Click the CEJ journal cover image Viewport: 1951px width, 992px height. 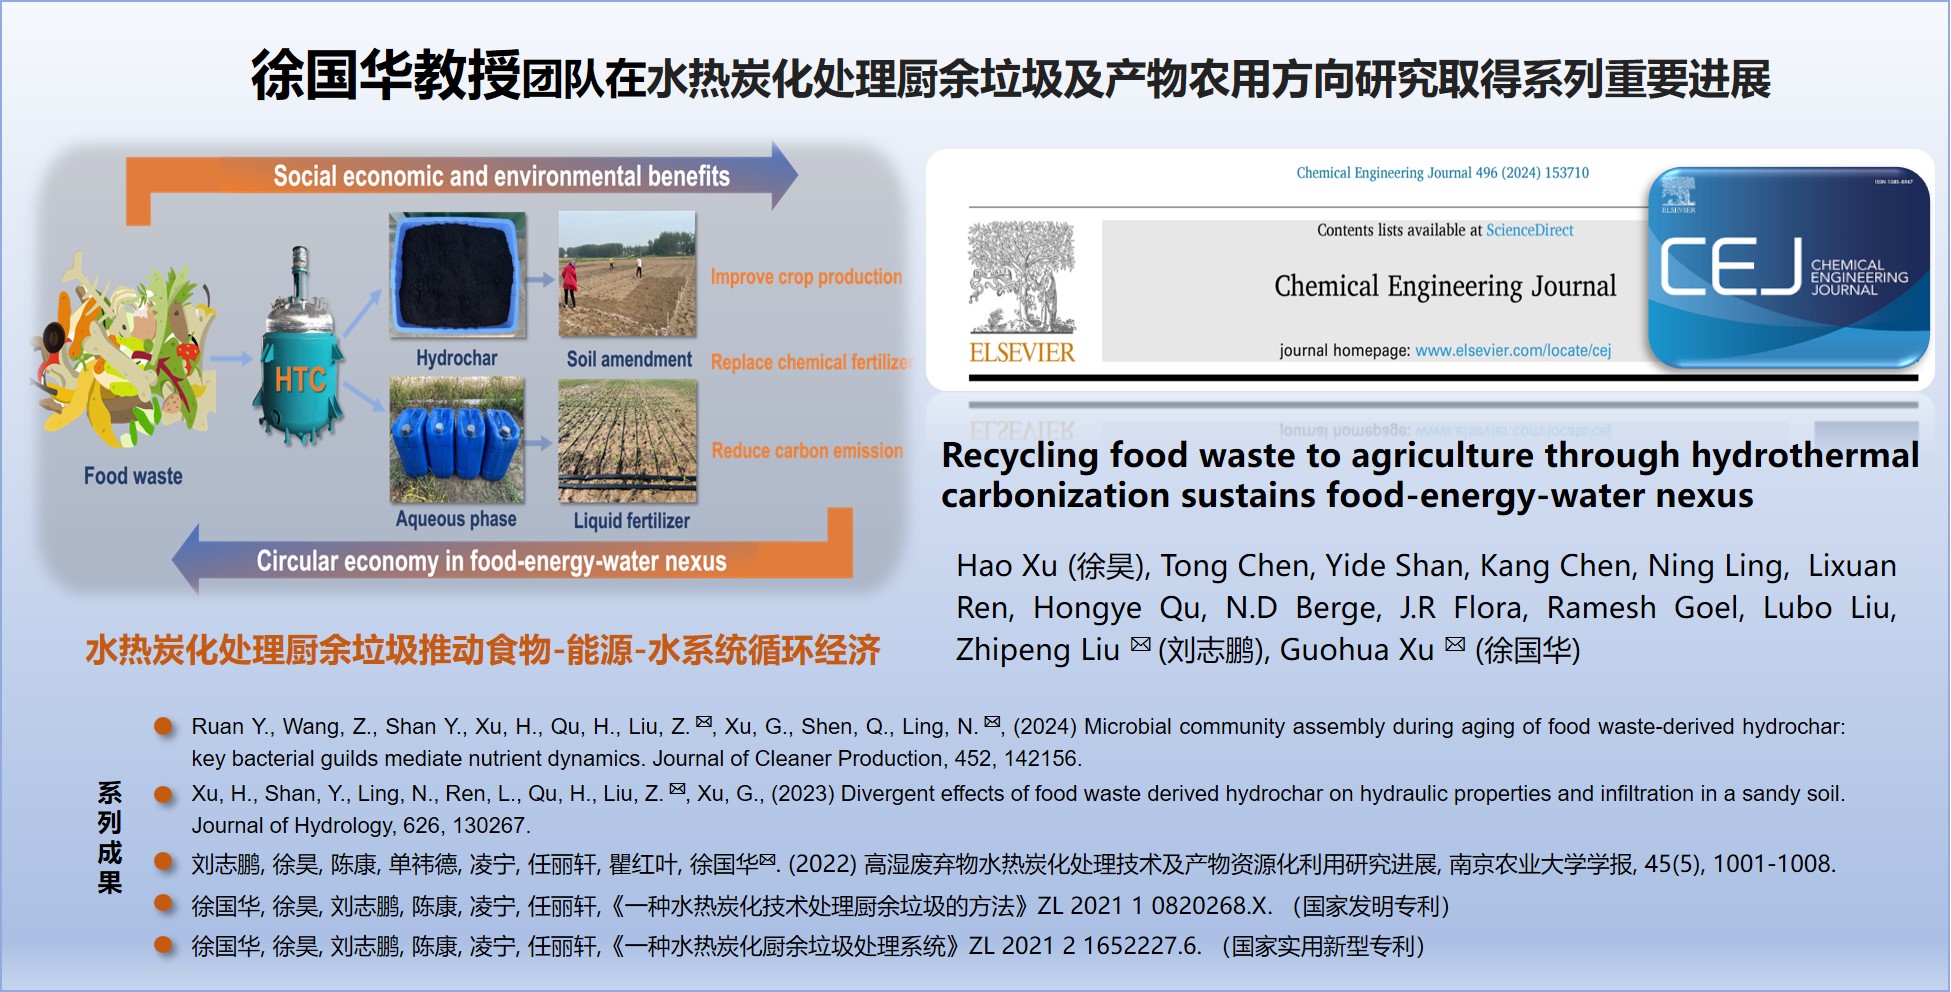(x=1789, y=267)
